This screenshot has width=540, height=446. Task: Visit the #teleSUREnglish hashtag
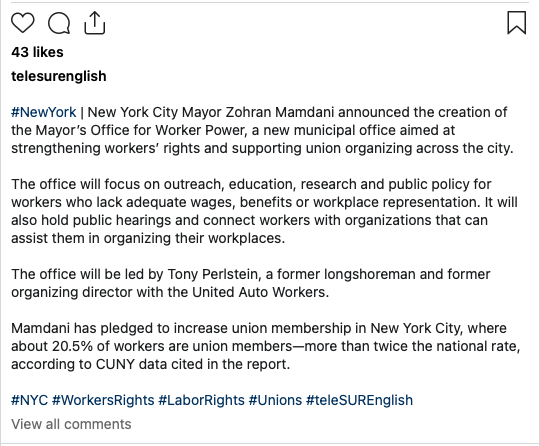(x=359, y=400)
